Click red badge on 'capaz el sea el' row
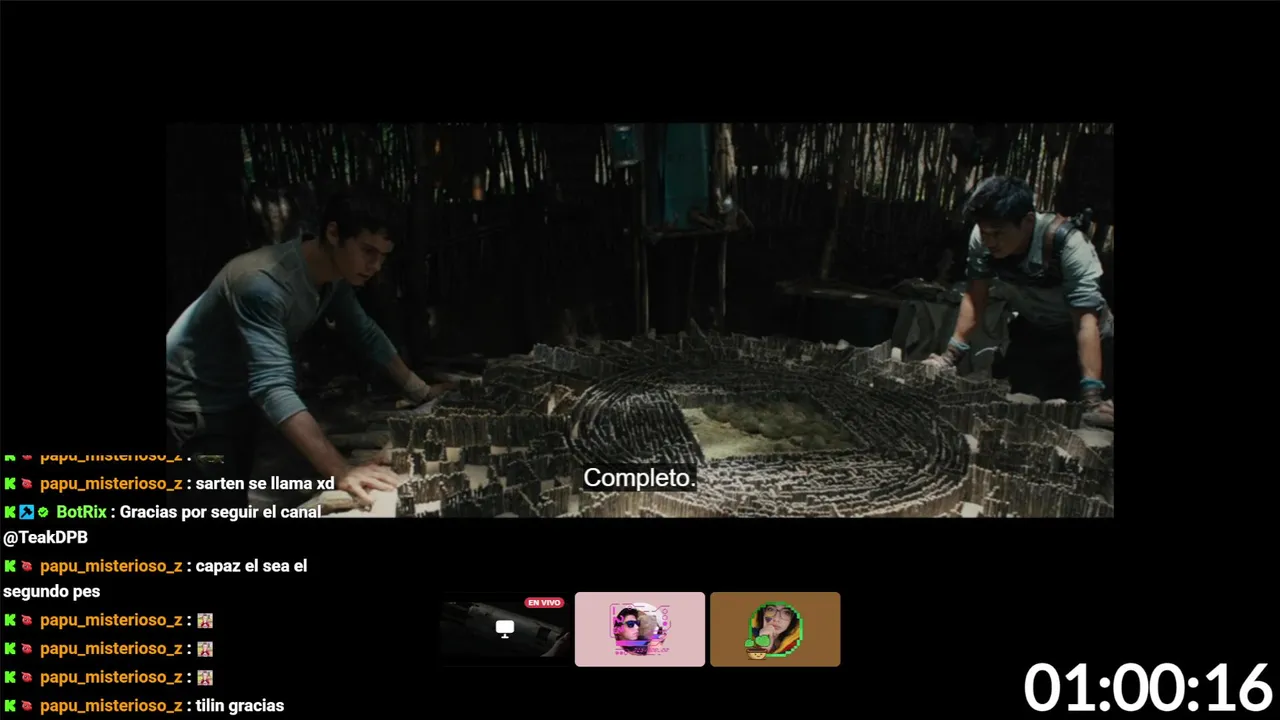This screenshot has height=720, width=1280. (27, 566)
